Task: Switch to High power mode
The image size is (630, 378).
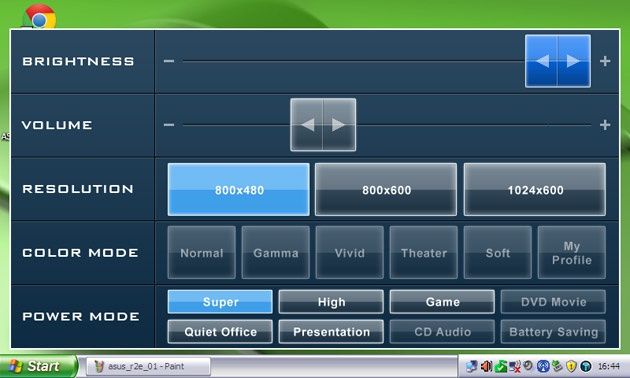Action: coord(331,302)
